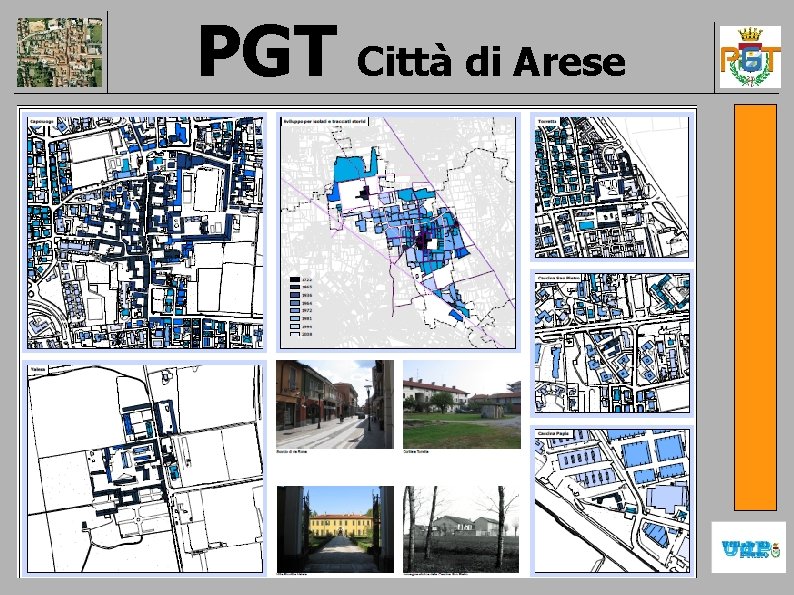Click the 1981 legend color swatch
Viewport: 794px width, 595px height.
pos(295,319)
